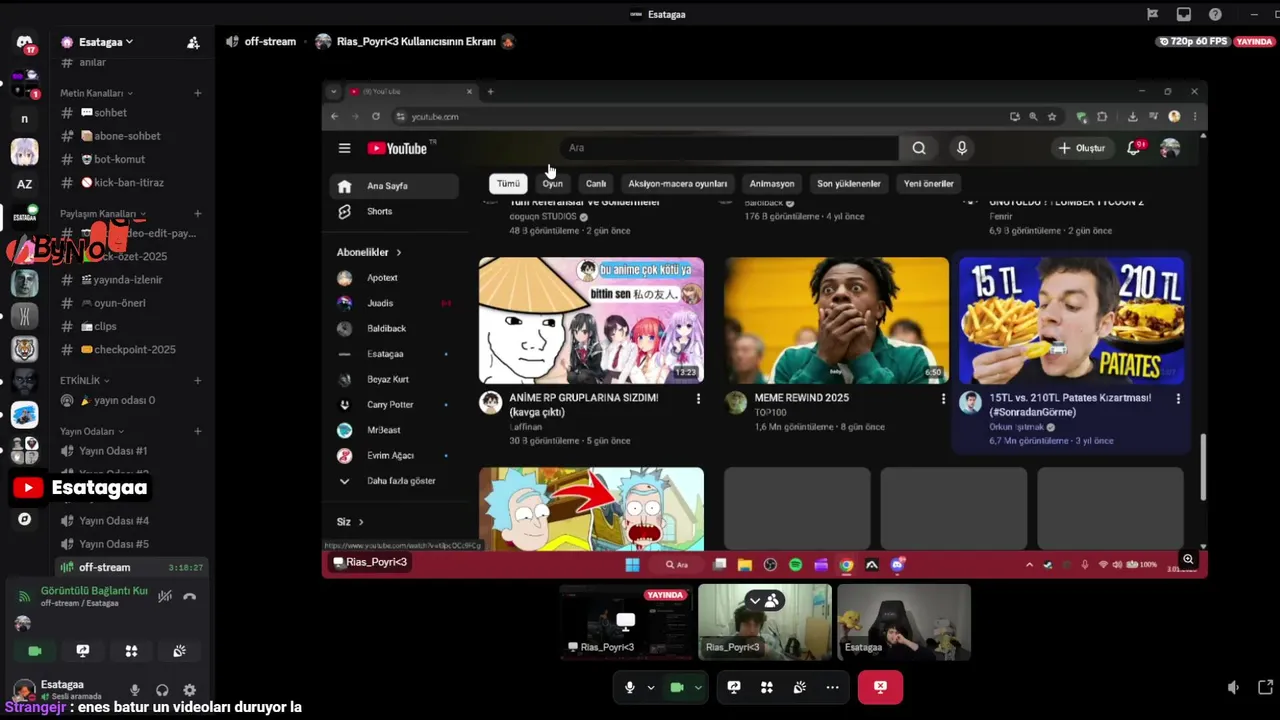Open more options ellipsis in call bar
Viewport: 1280px width, 720px height.
point(832,687)
